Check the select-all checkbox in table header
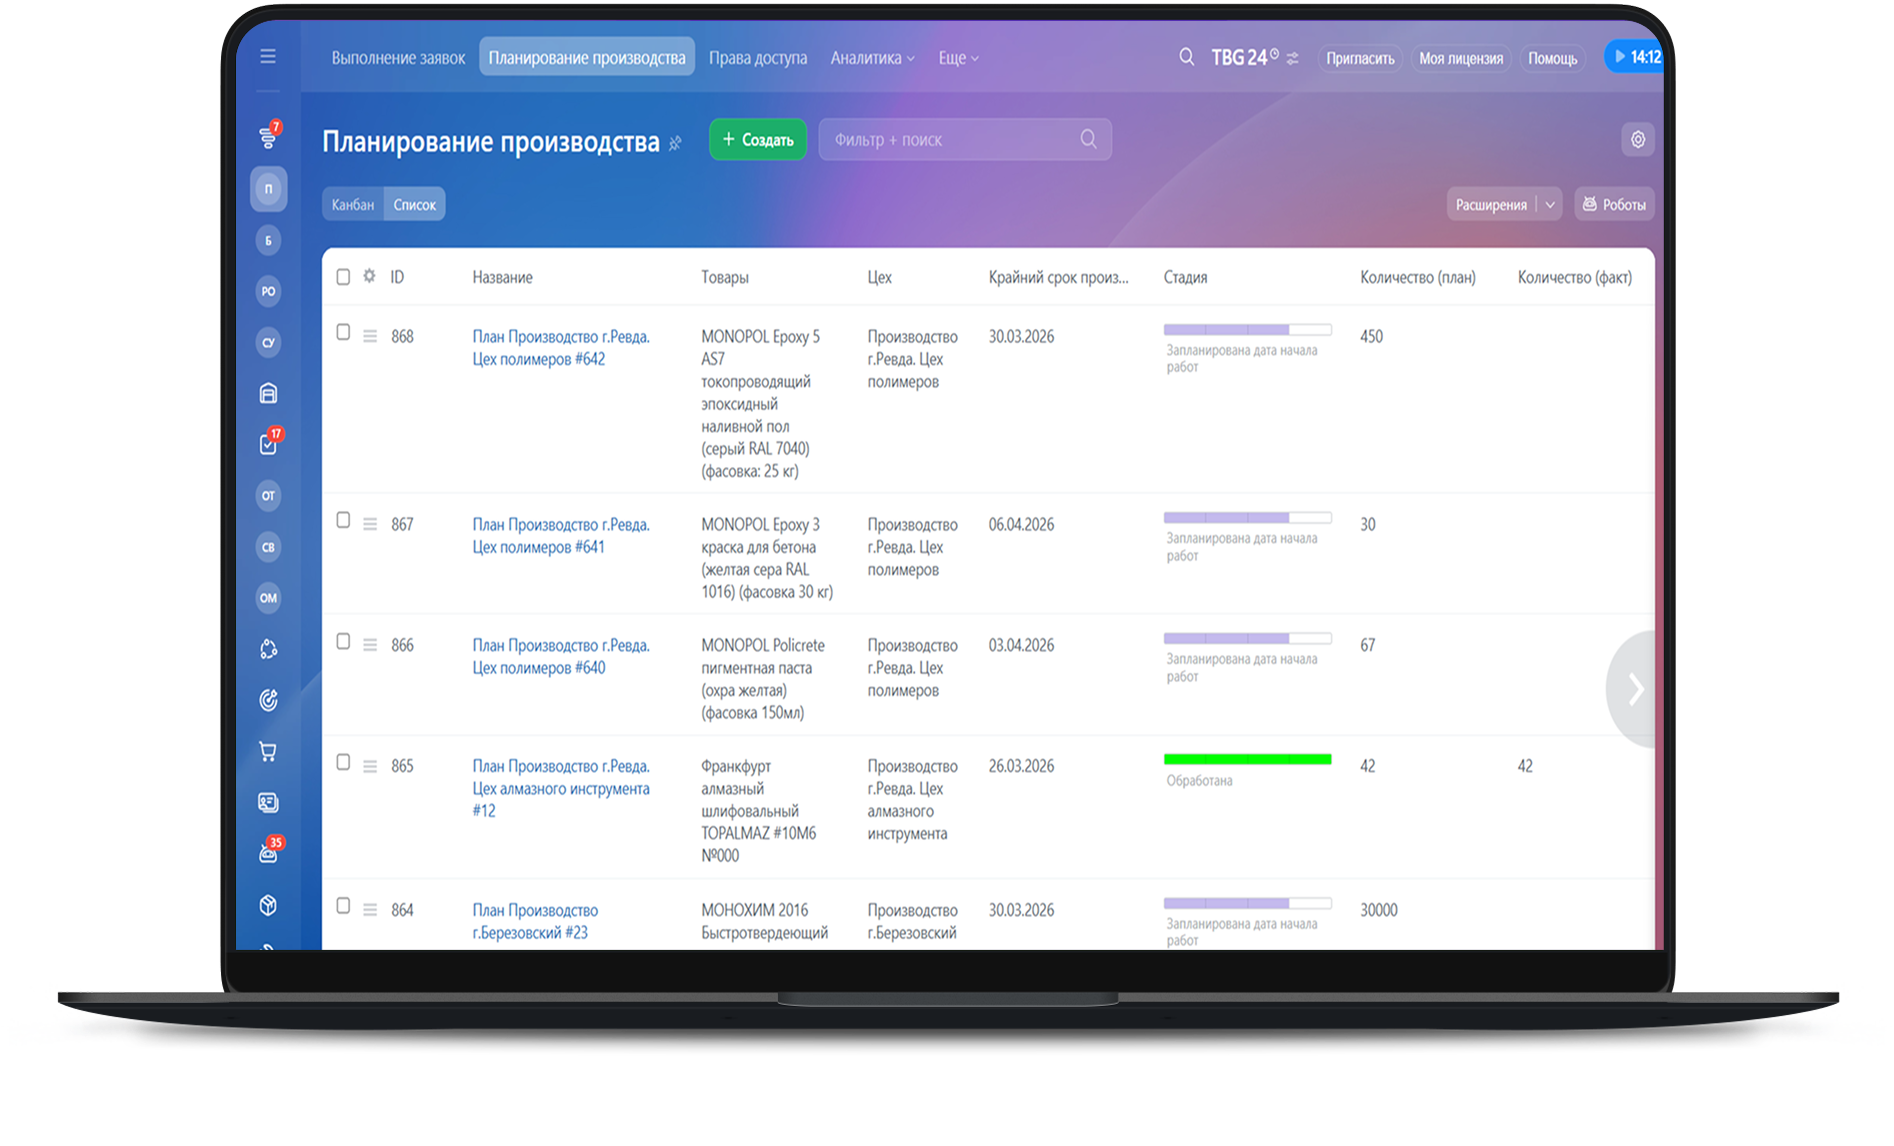 (x=343, y=277)
